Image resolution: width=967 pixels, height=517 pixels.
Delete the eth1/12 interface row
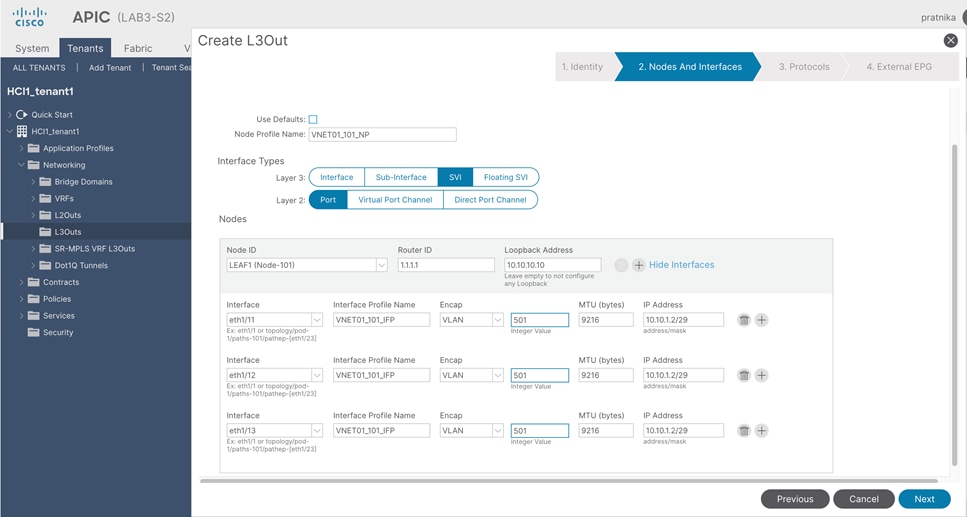744,375
